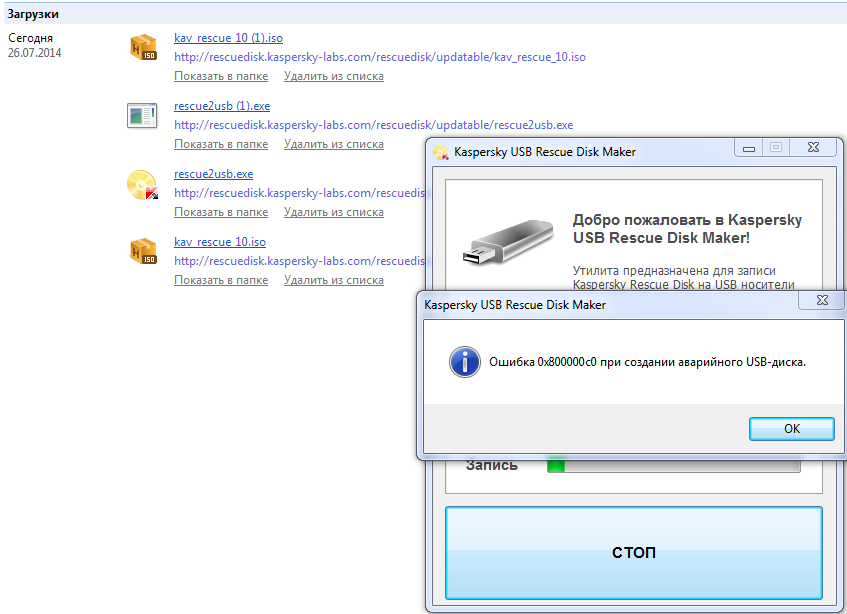Show kav_rescue_10.iso in folder

[221, 280]
